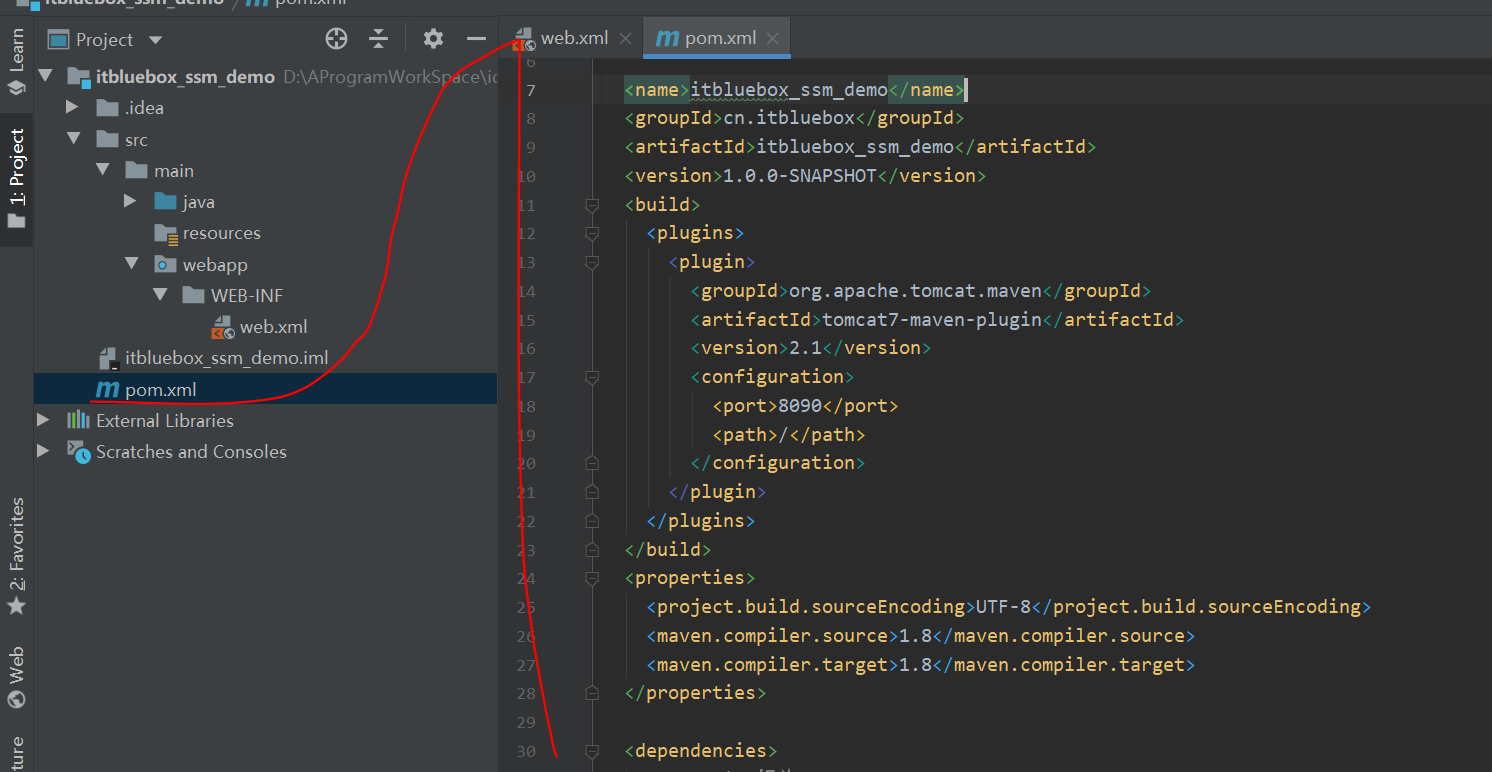Viewport: 1492px width, 772px height.
Task: Select pom.xml in the project tree
Action: click(161, 389)
